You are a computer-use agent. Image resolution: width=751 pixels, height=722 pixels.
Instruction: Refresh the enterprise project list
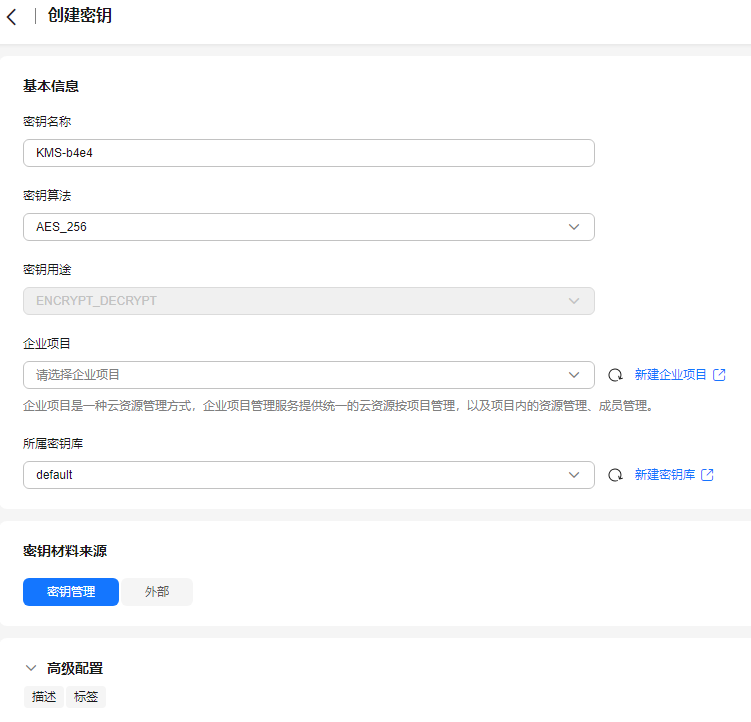[615, 375]
